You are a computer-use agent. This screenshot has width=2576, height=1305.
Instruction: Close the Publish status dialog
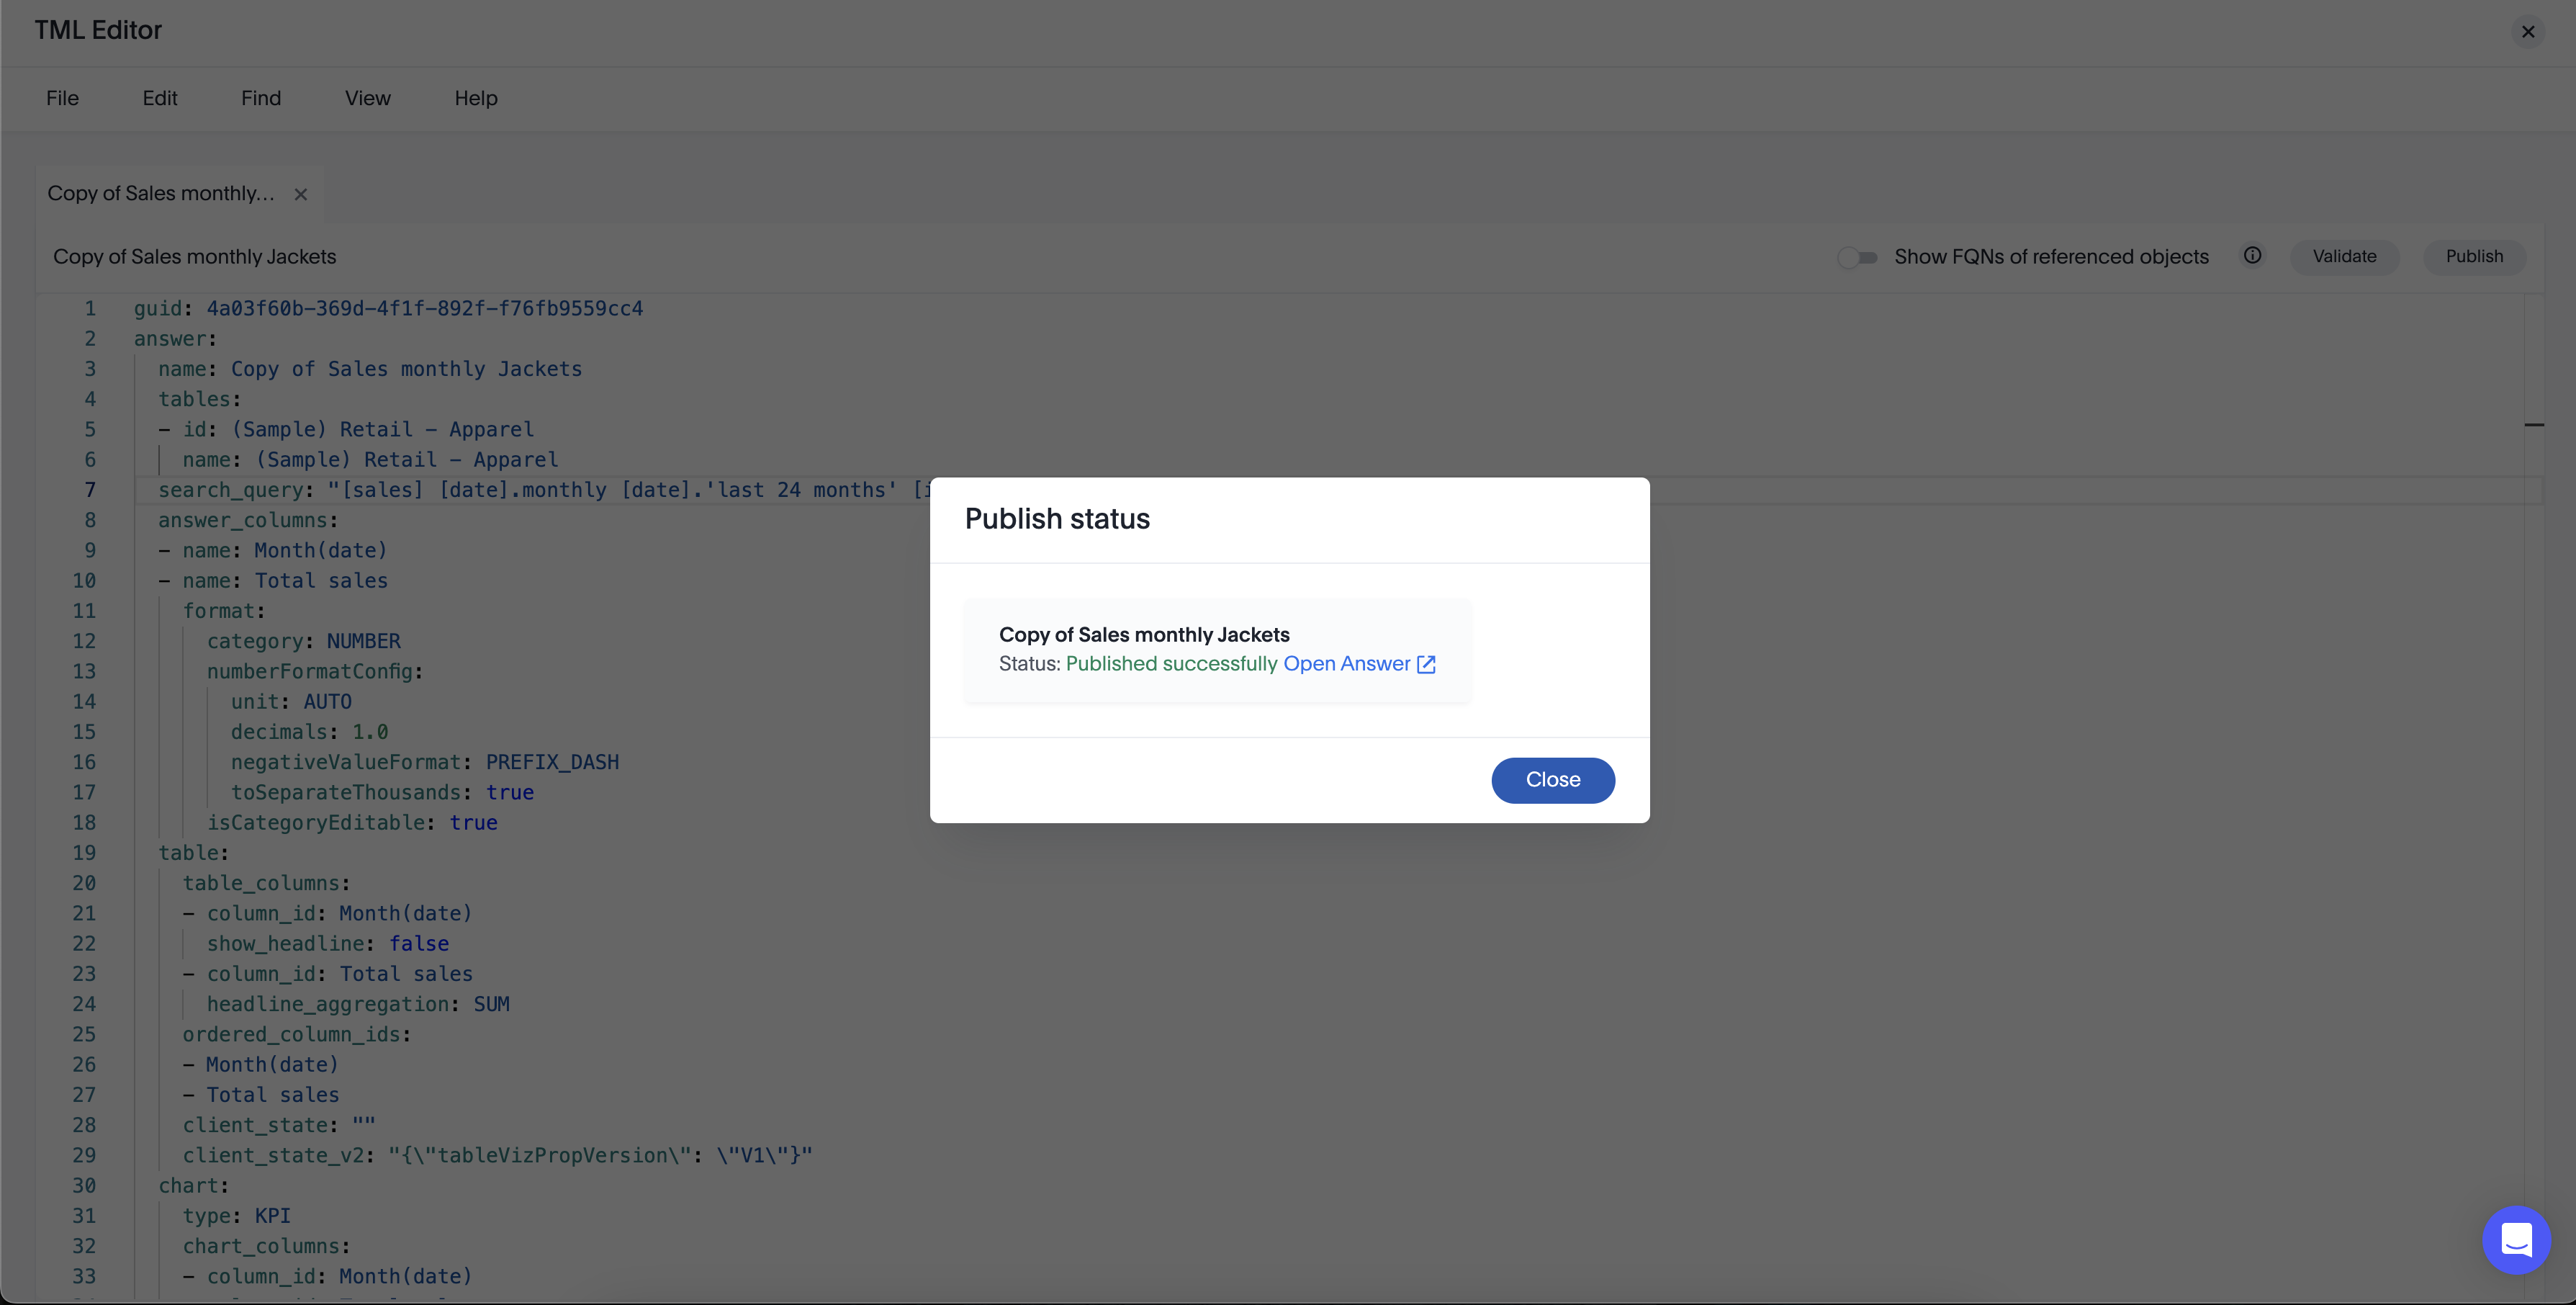[x=1553, y=780]
